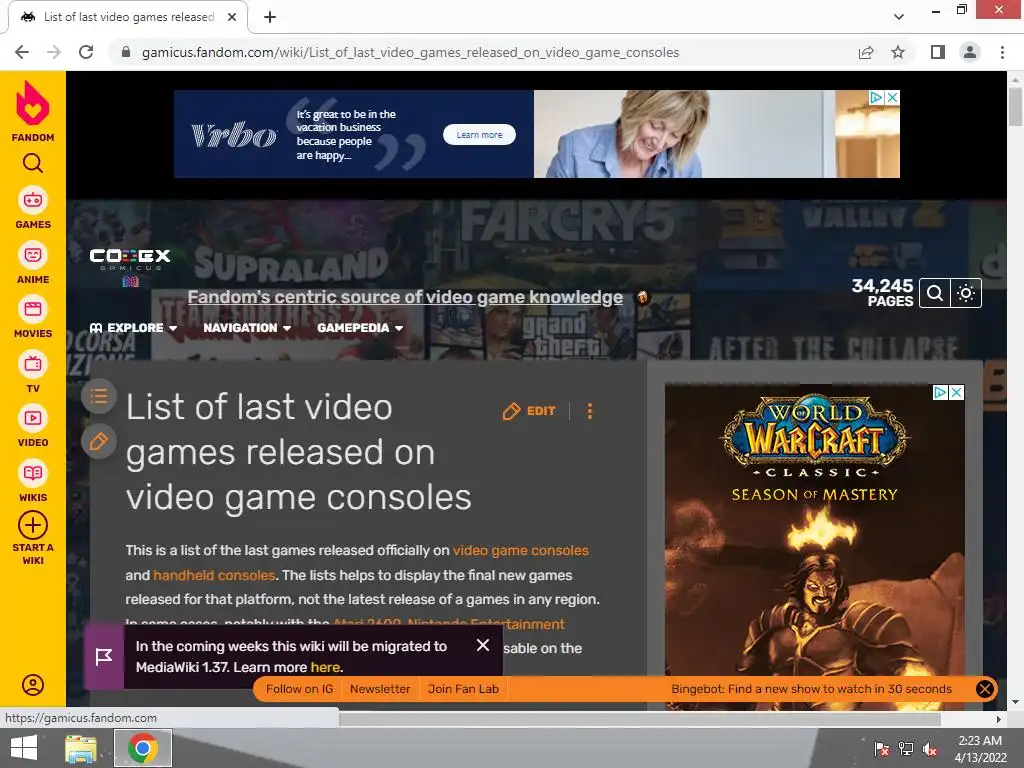
Task: Click the 34,245 PAGES counter
Action: pos(882,293)
